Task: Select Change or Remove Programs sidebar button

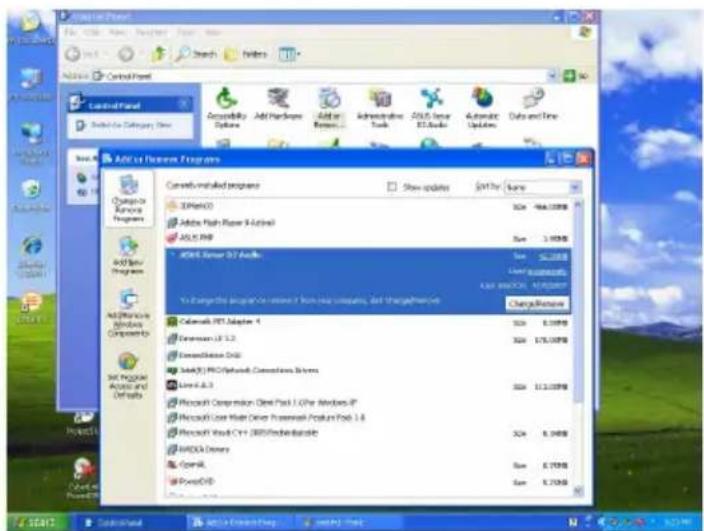Action: point(129,198)
